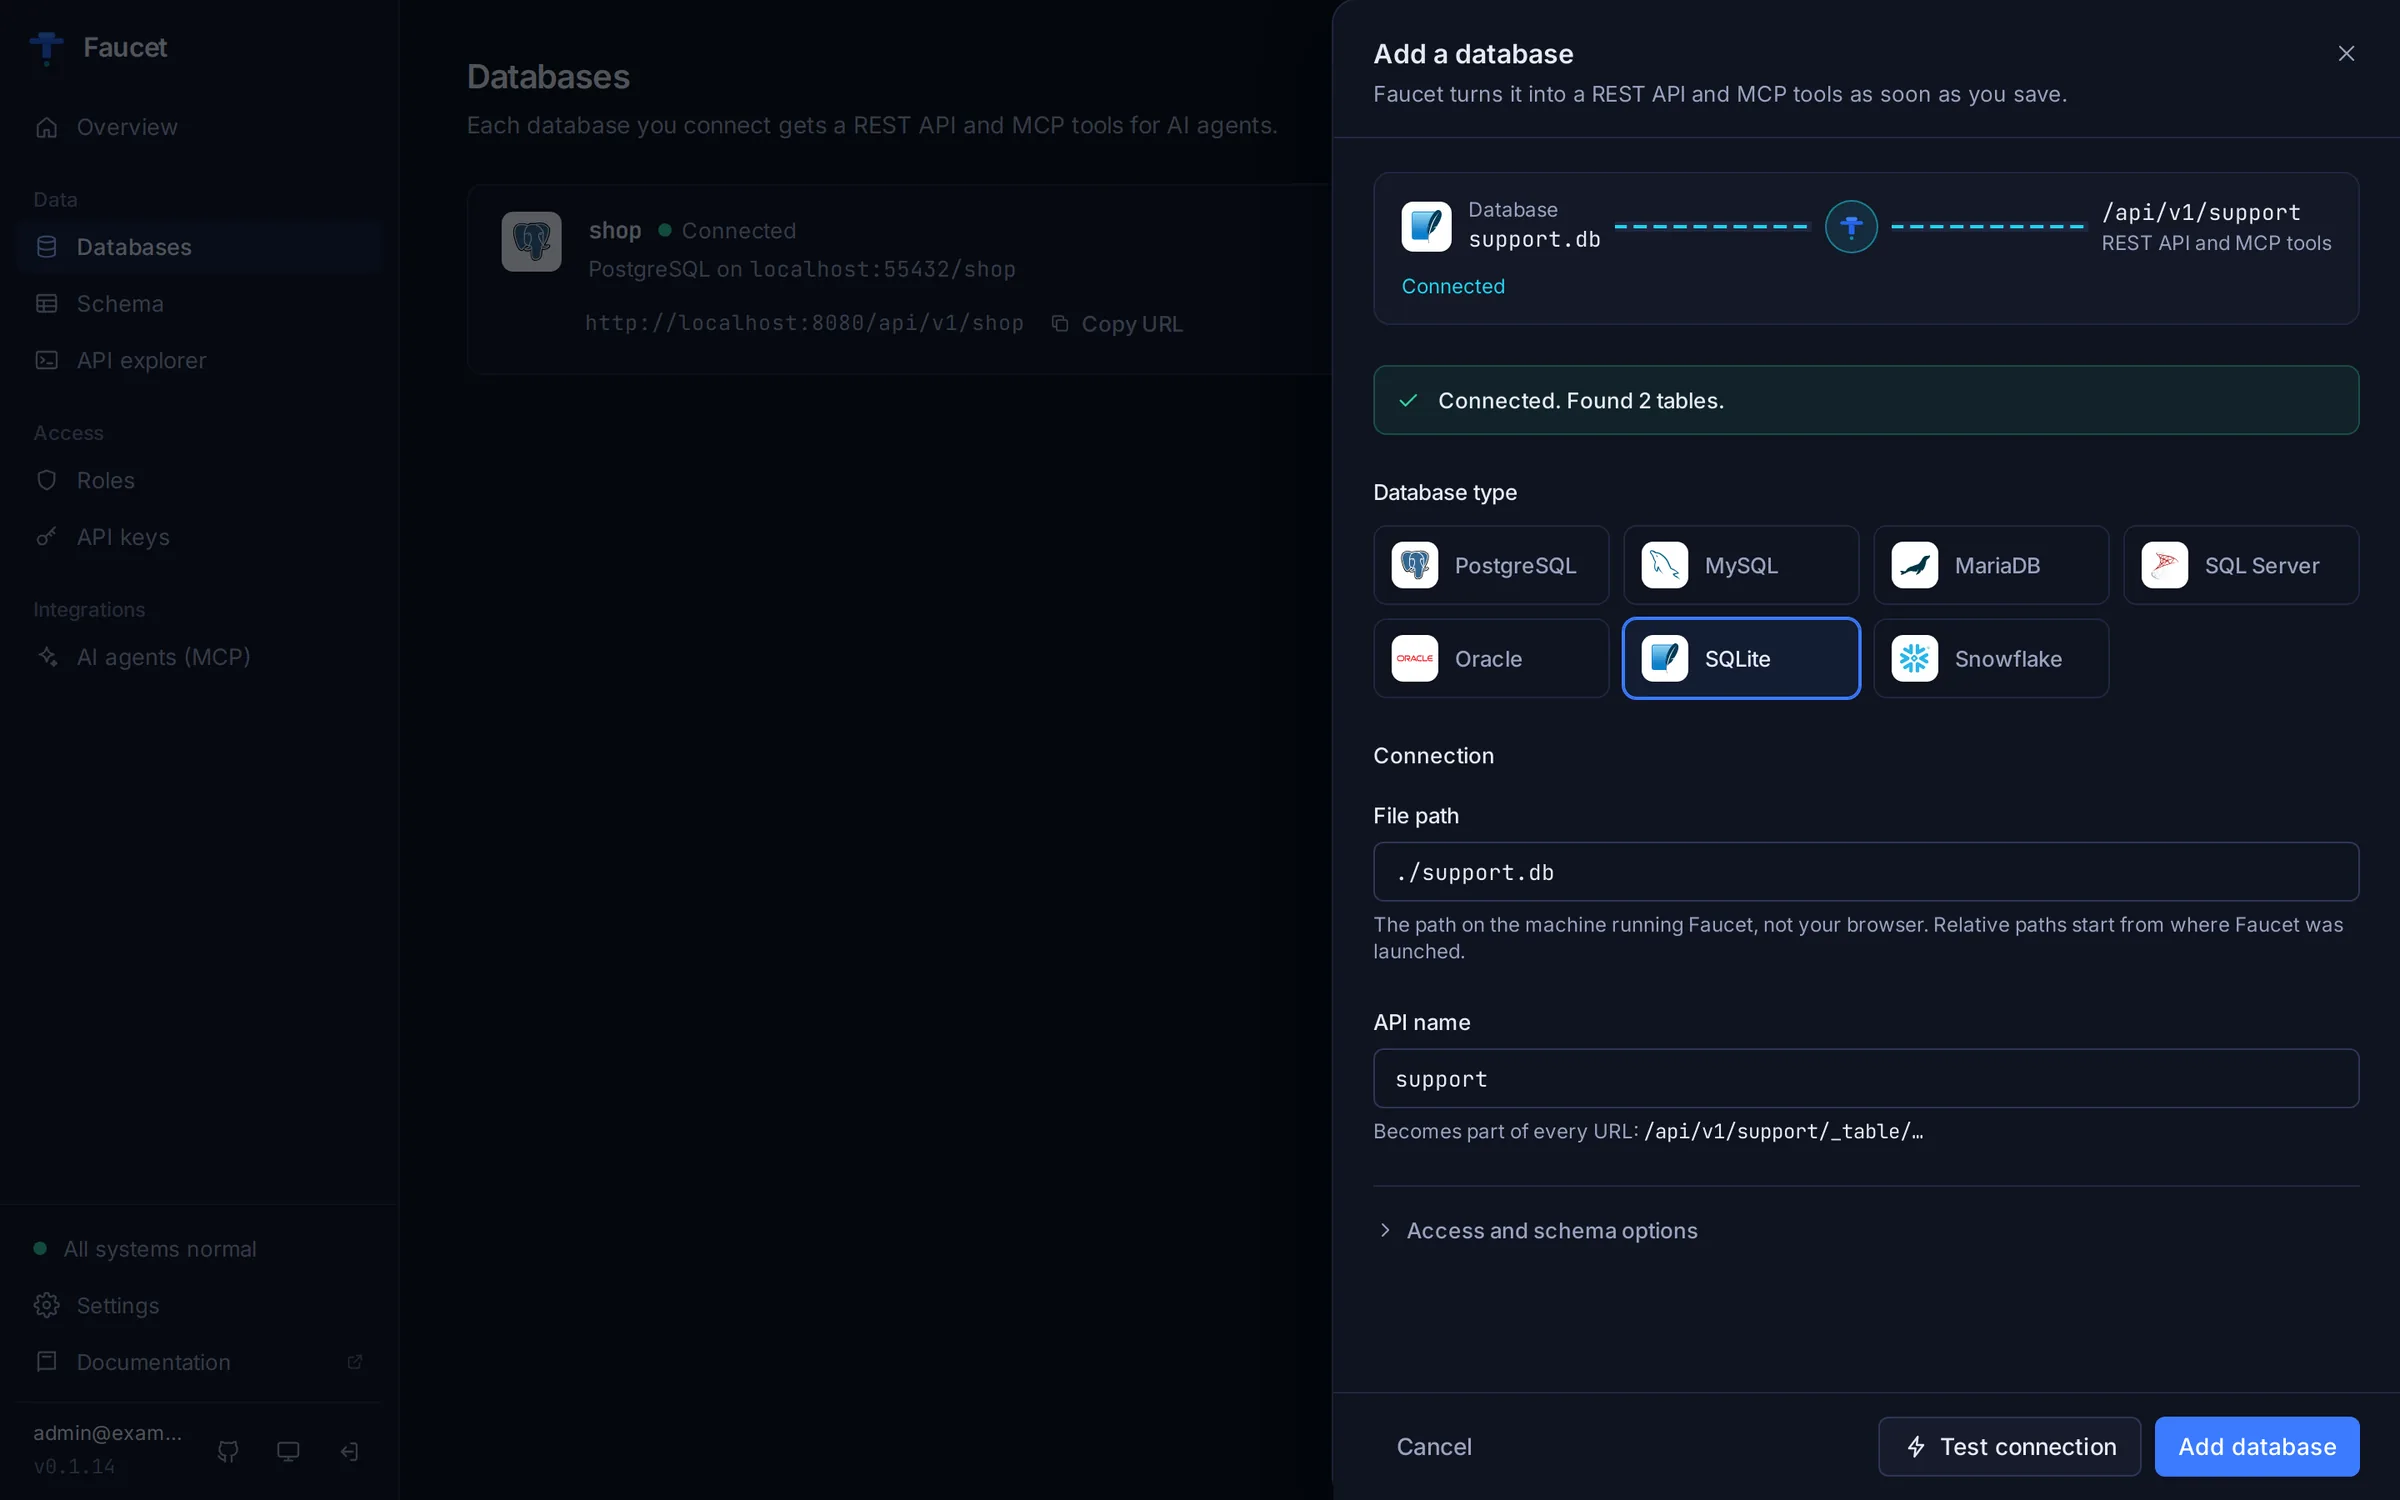Open the Documentation link

pos(200,1362)
